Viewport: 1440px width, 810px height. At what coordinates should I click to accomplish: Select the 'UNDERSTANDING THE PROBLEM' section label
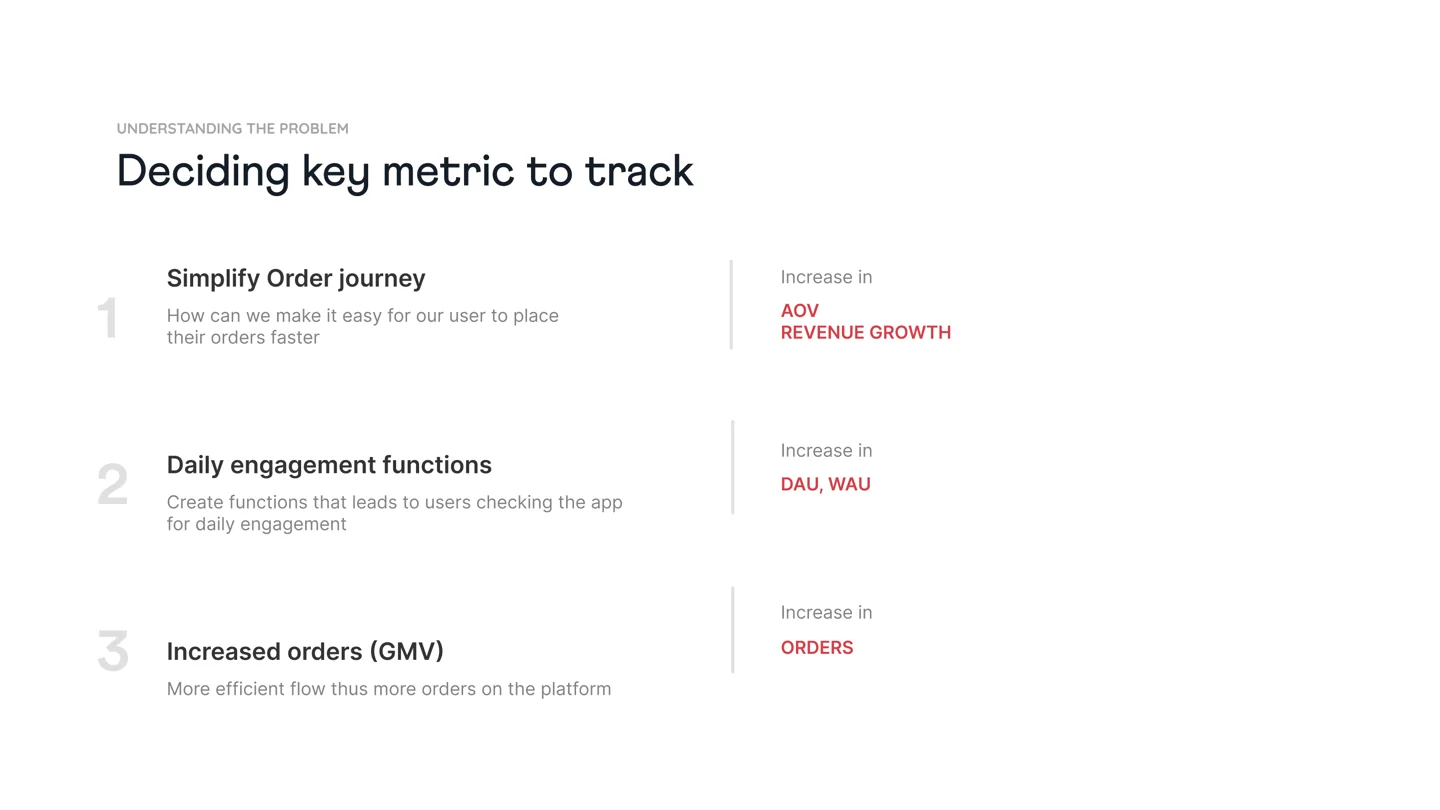click(233, 128)
